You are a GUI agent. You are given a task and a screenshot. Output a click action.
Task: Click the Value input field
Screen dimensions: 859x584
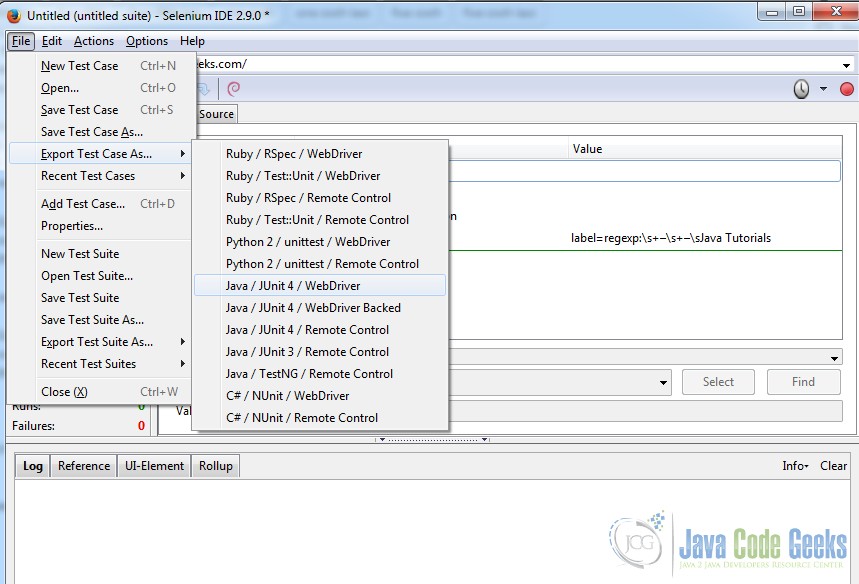645,411
